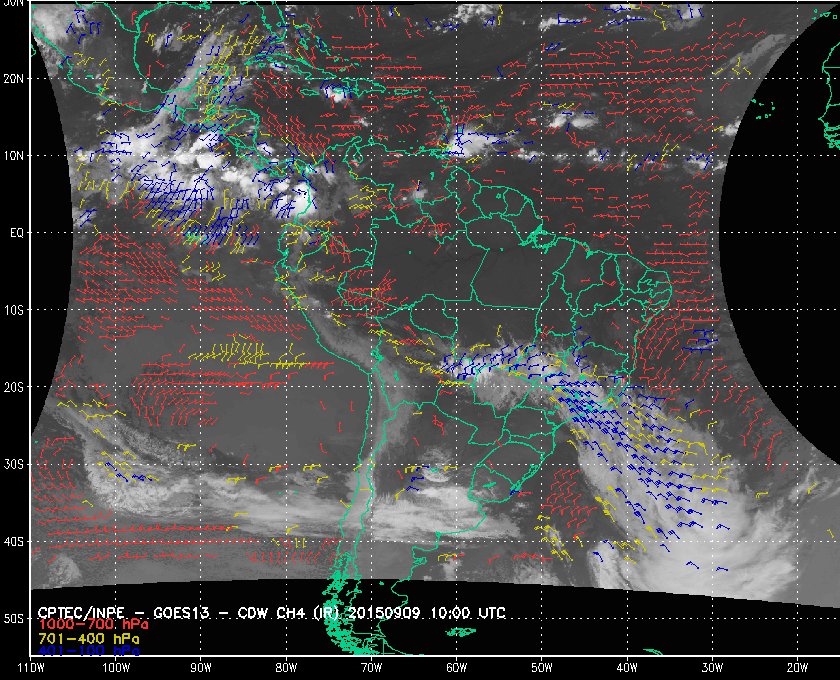Click the 30W longitude axis label
Screen dimensions: 840x680
pos(712,667)
